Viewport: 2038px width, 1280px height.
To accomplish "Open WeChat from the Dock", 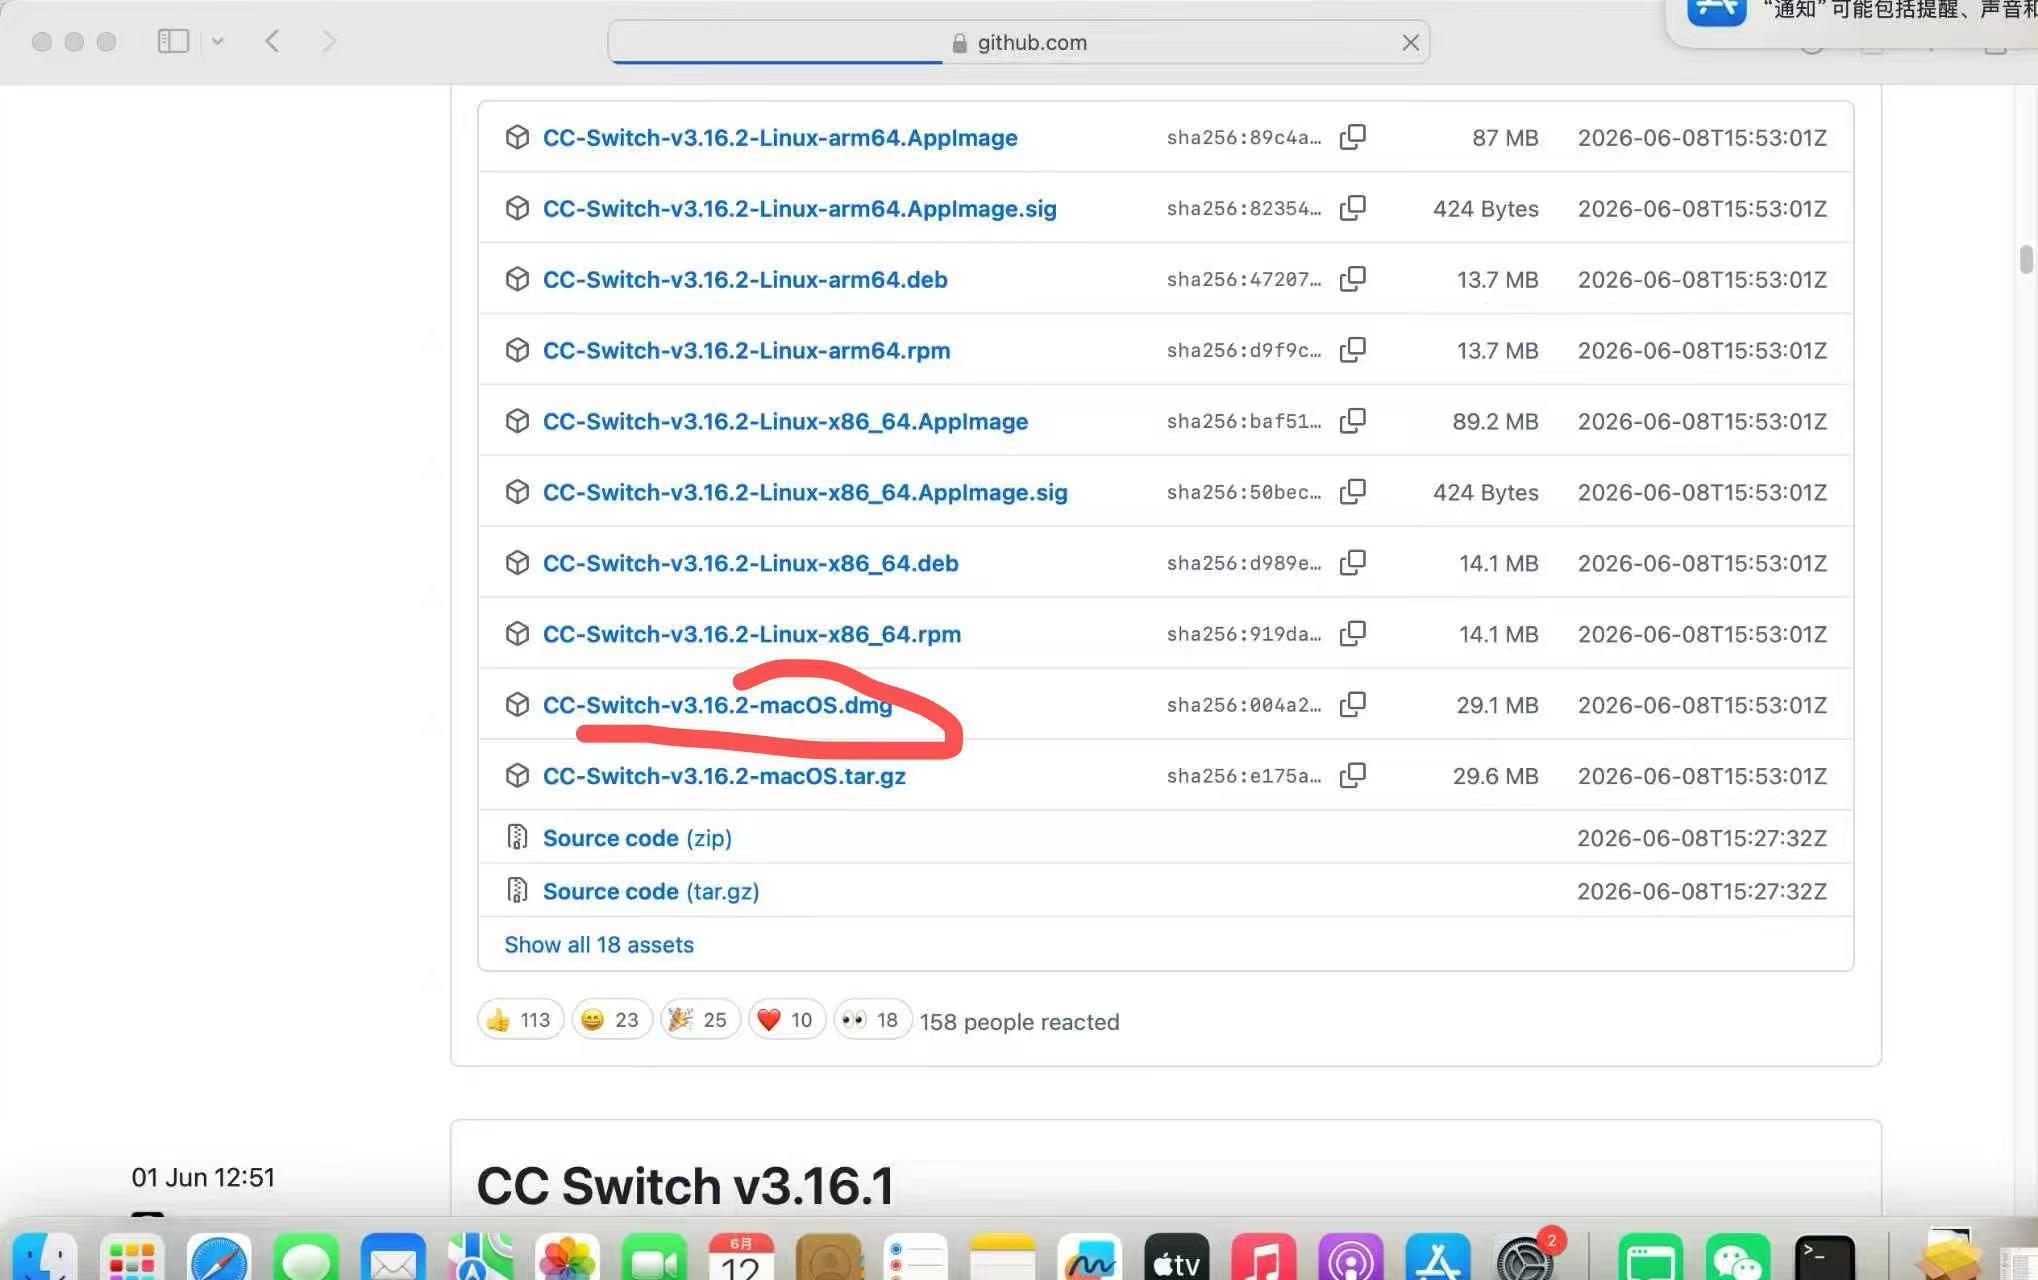I will (1738, 1256).
